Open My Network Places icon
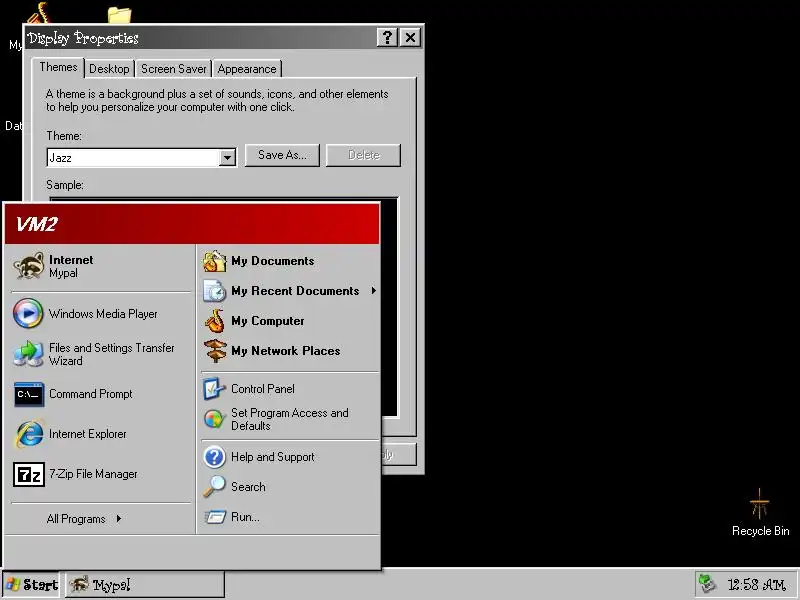800x600 pixels. (x=215, y=351)
